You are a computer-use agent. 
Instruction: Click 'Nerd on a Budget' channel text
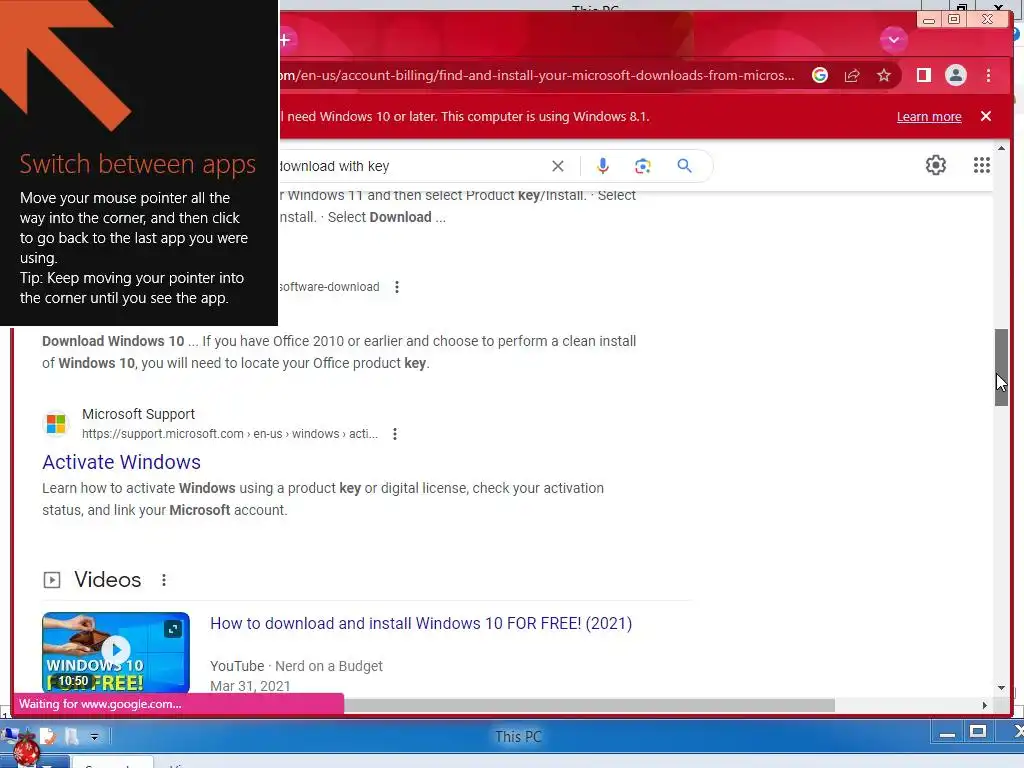point(328,666)
